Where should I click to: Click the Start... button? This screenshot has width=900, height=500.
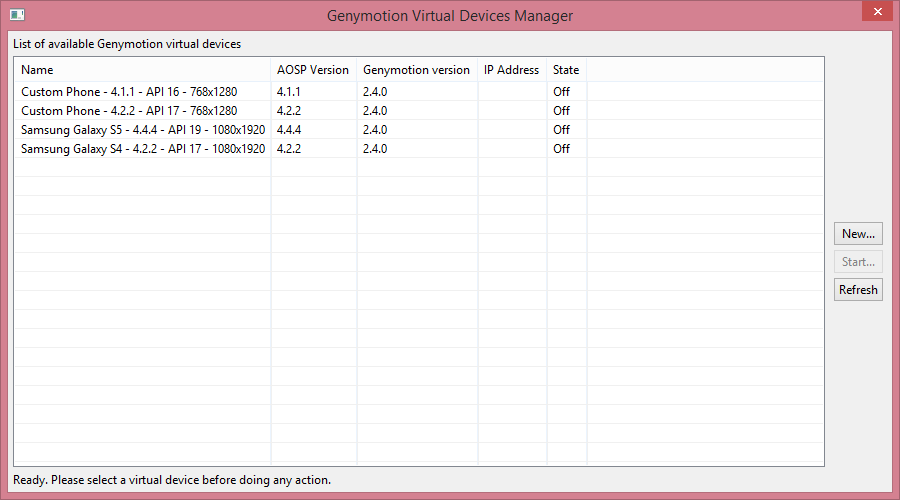pos(858,262)
